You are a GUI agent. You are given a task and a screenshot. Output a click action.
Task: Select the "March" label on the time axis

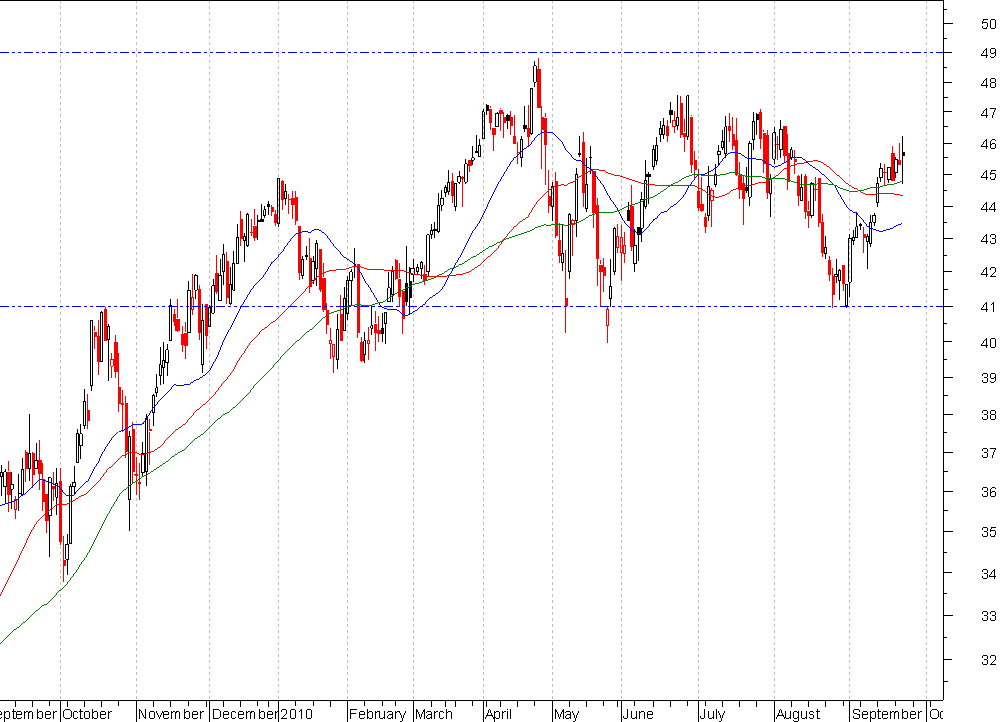tap(434, 714)
